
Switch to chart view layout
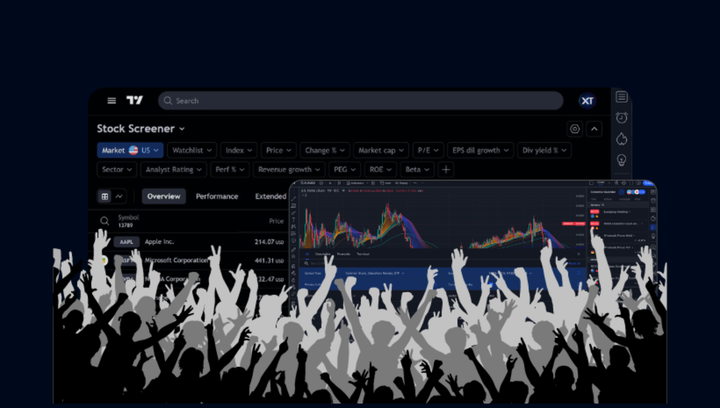tap(119, 196)
